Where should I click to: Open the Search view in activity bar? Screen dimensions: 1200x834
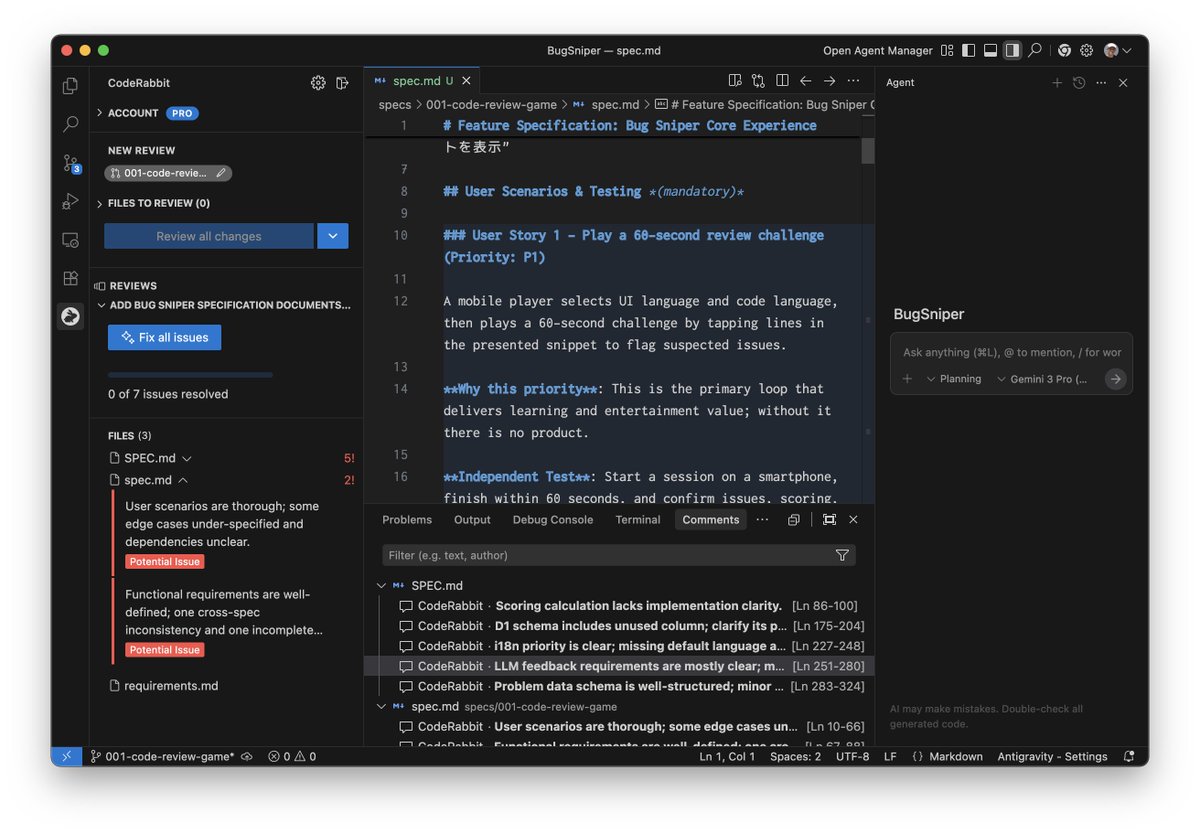point(70,124)
